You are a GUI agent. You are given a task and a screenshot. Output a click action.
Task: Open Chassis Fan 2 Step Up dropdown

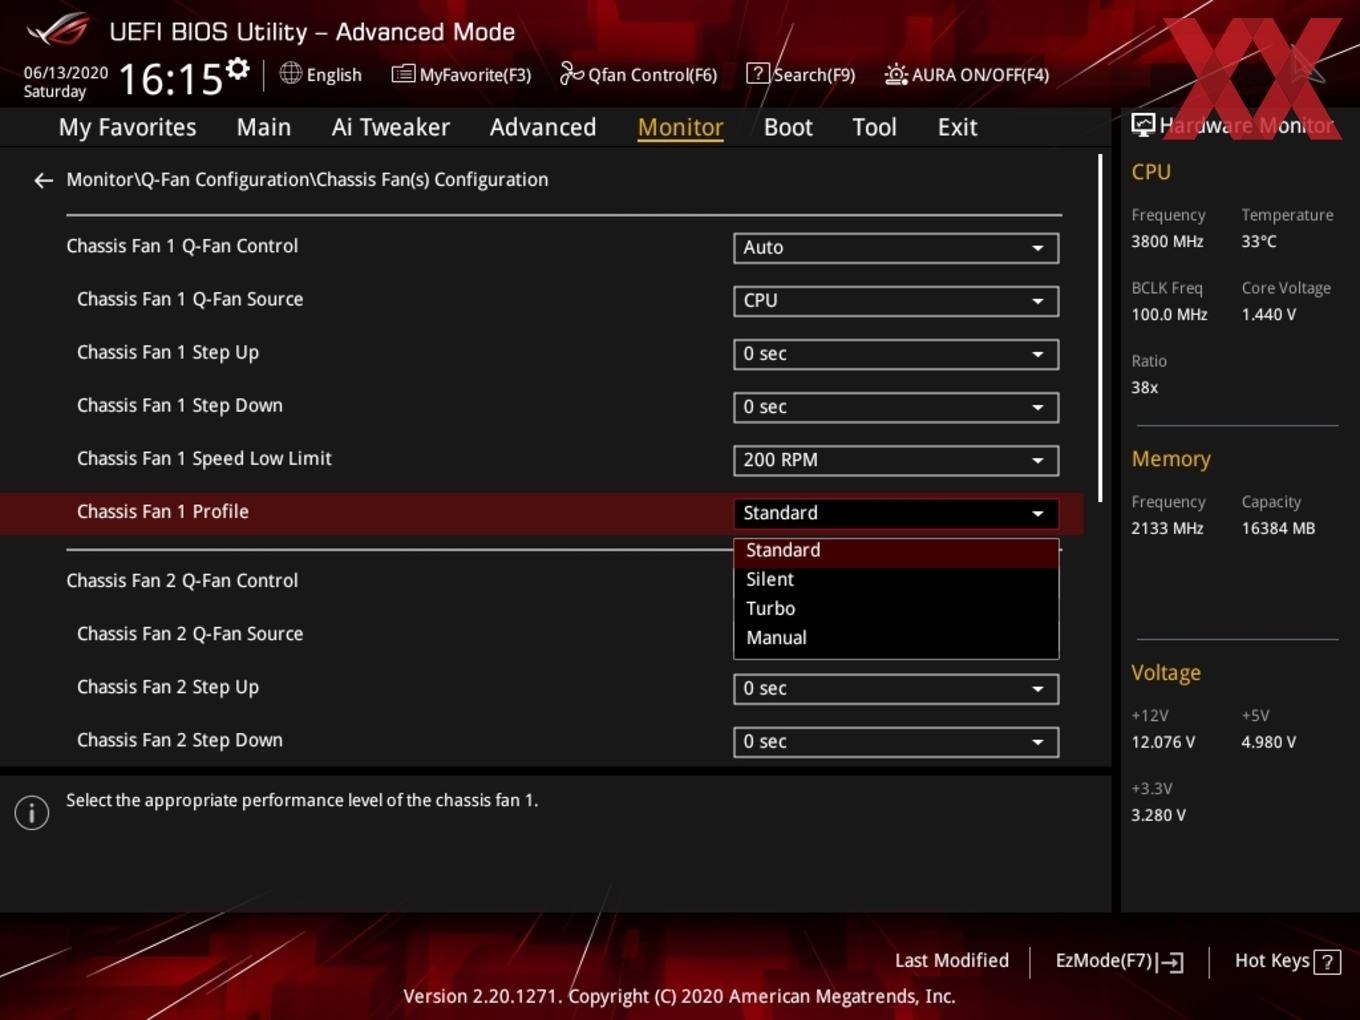pyautogui.click(x=896, y=689)
